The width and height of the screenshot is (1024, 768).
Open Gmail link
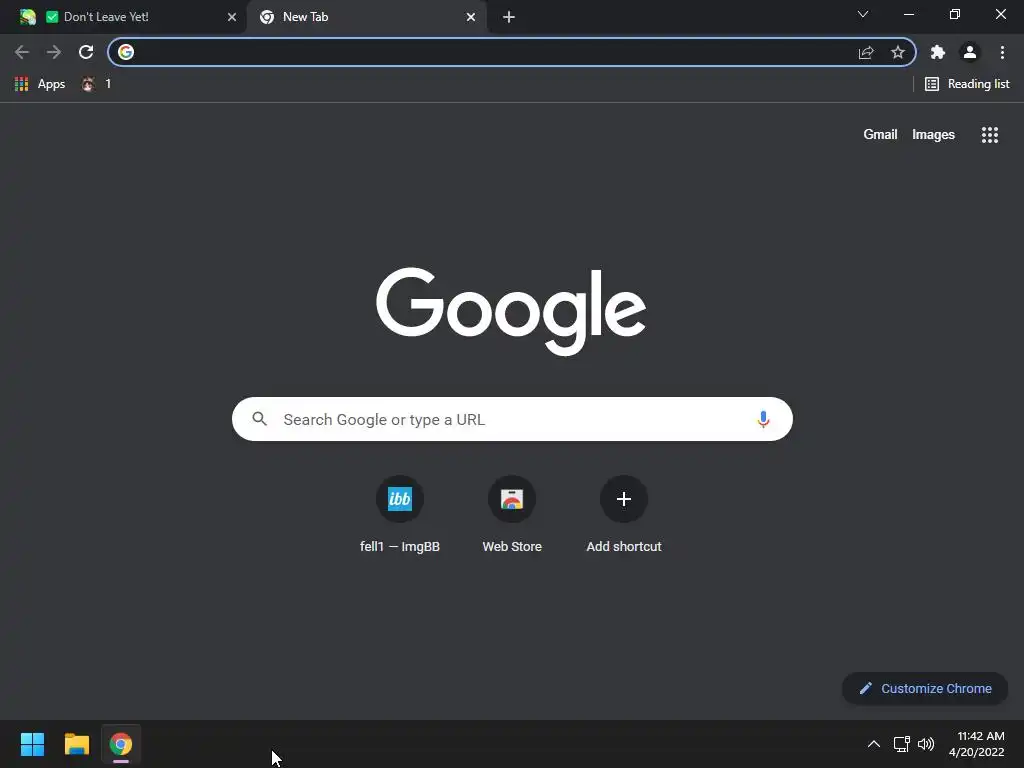pos(880,135)
